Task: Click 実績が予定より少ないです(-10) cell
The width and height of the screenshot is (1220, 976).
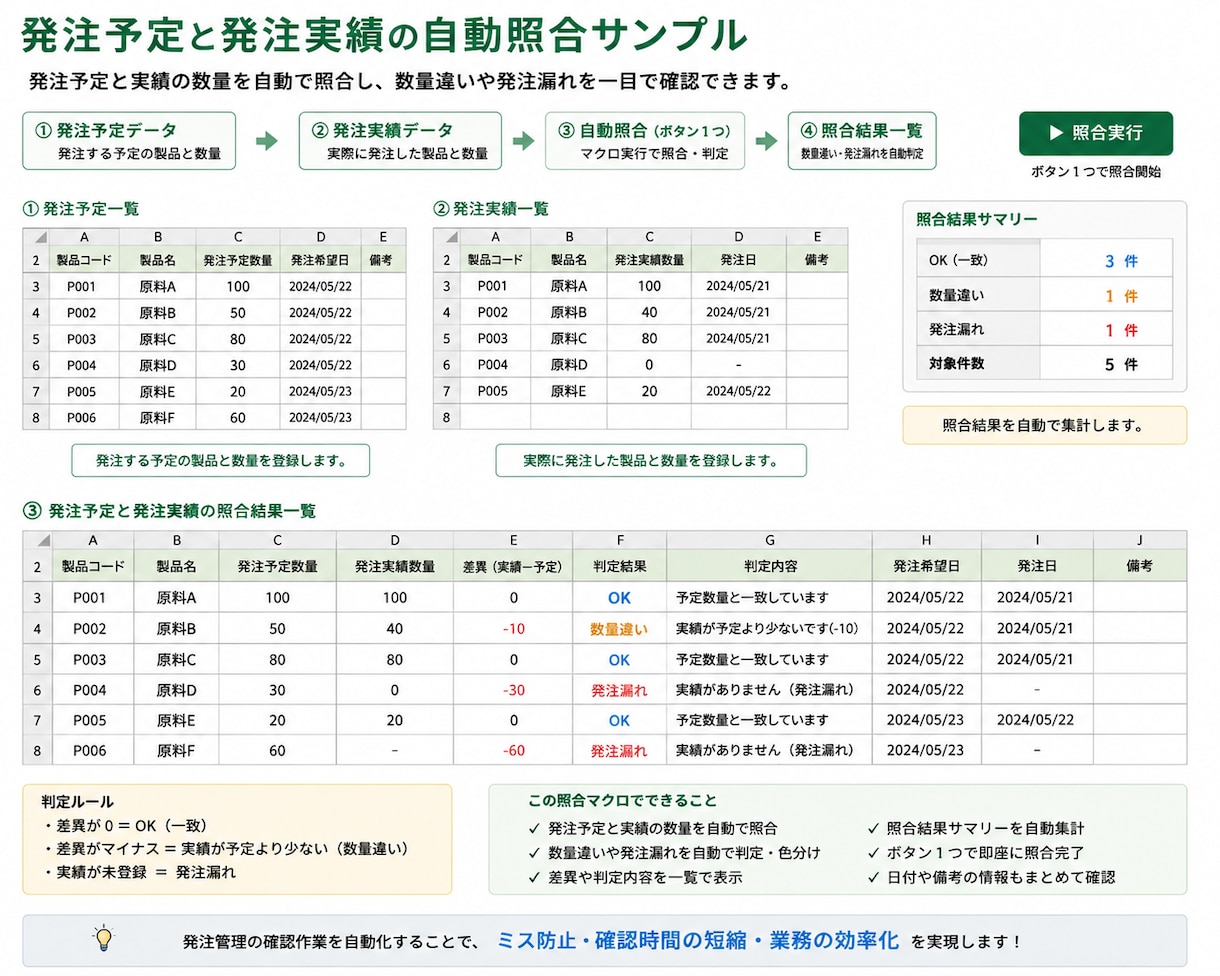Action: point(769,629)
